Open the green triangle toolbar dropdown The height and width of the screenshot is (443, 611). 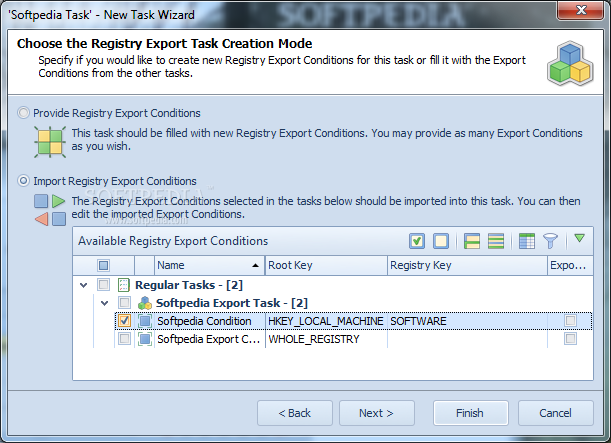coord(579,238)
